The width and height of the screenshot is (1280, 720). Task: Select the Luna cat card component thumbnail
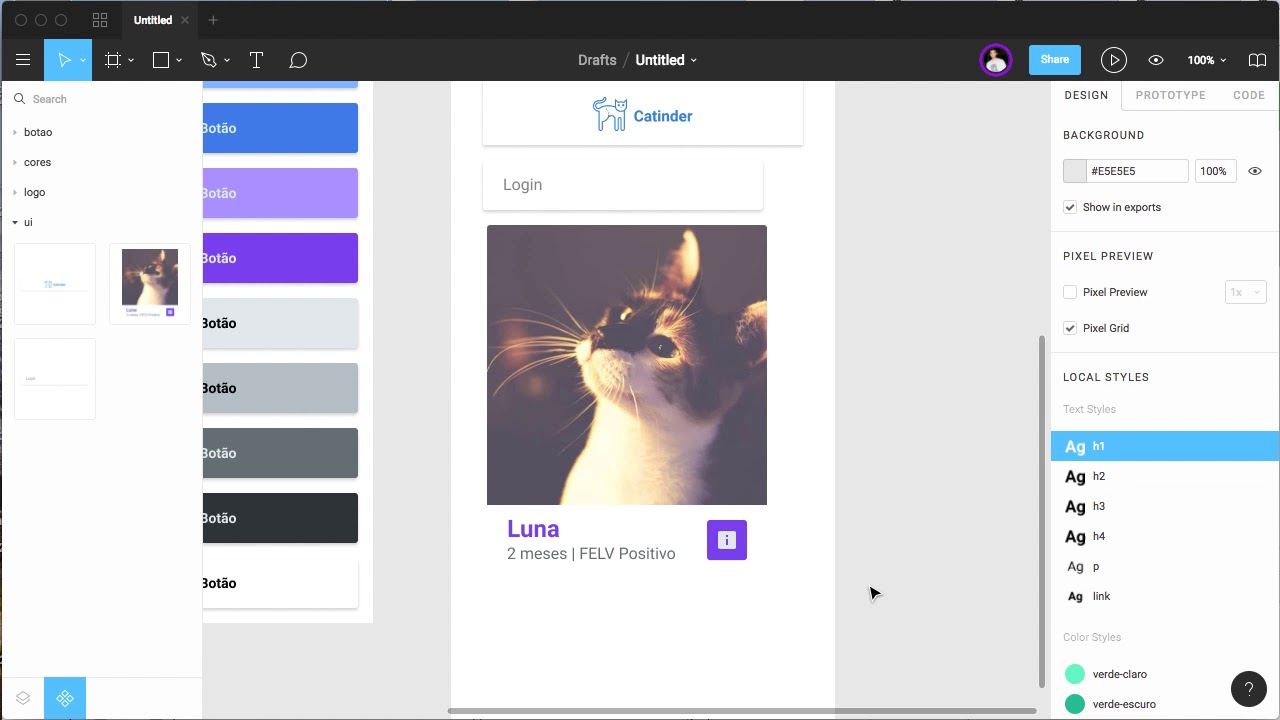tap(150, 284)
